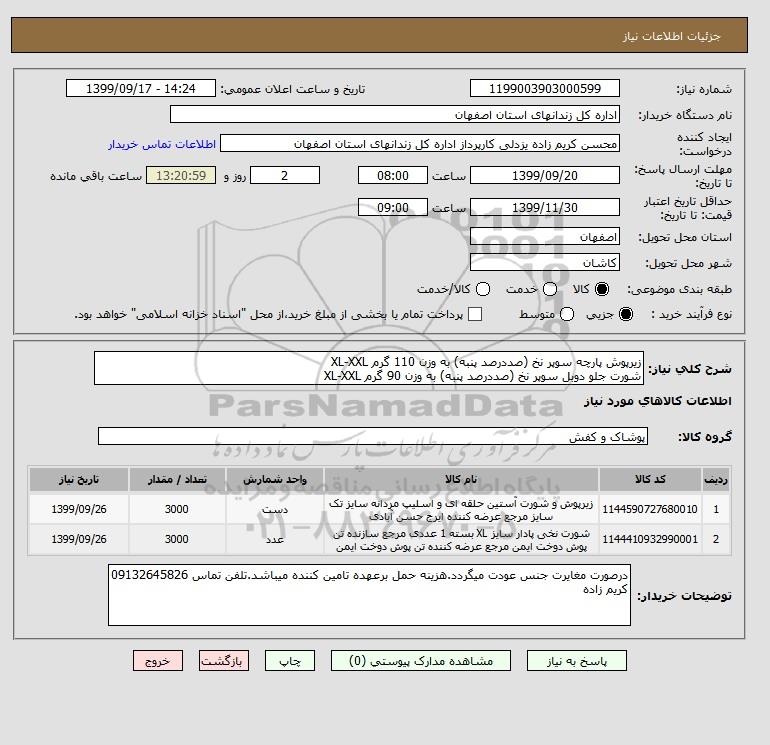Open مشاهده مدارک پیوستی (0) button
770x745 pixels.
pos(421,661)
